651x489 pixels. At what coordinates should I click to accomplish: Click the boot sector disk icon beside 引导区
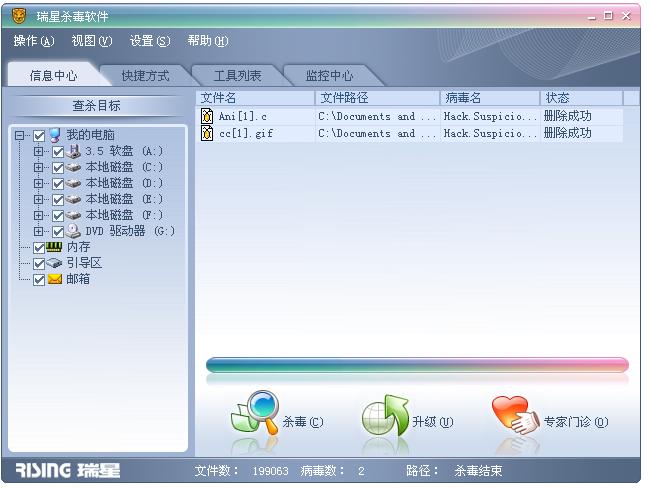[x=54, y=263]
